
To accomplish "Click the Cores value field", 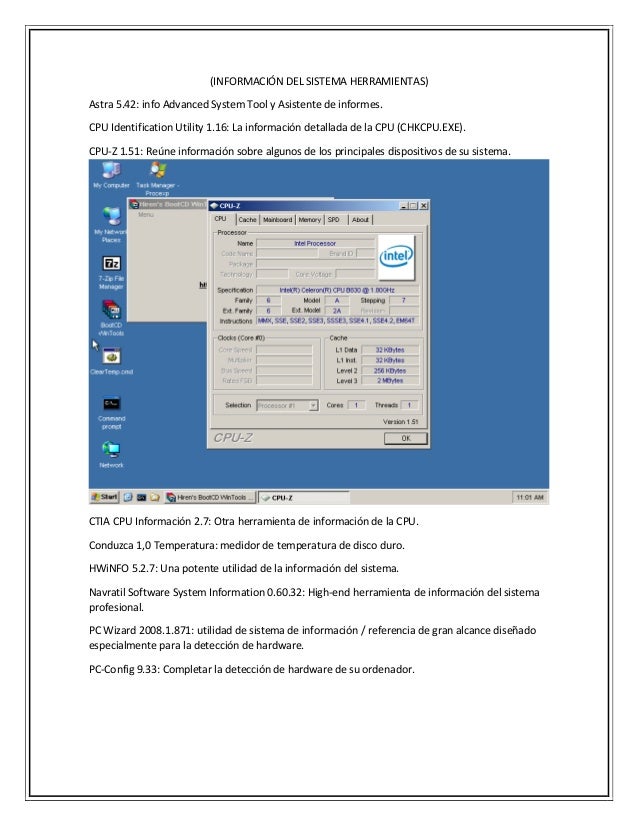I will (x=356, y=405).
